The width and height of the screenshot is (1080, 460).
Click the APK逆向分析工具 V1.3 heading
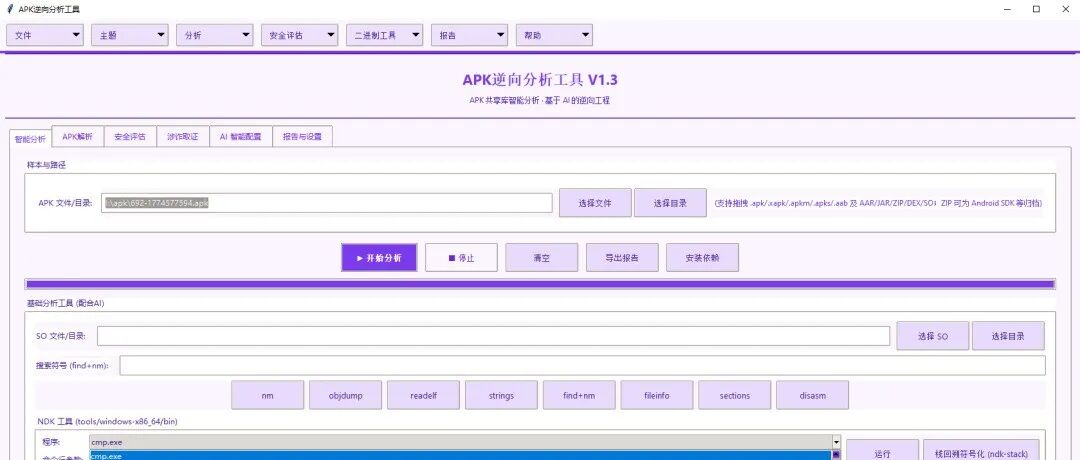(539, 79)
